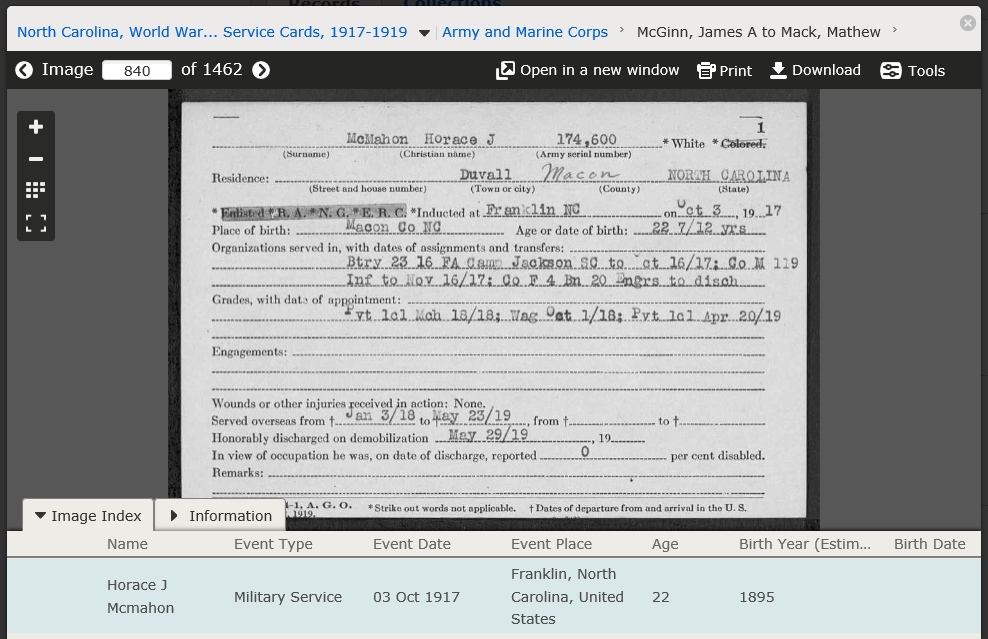The image size is (988, 639).
Task: Open the collection title dropdown arrow
Action: tap(424, 33)
